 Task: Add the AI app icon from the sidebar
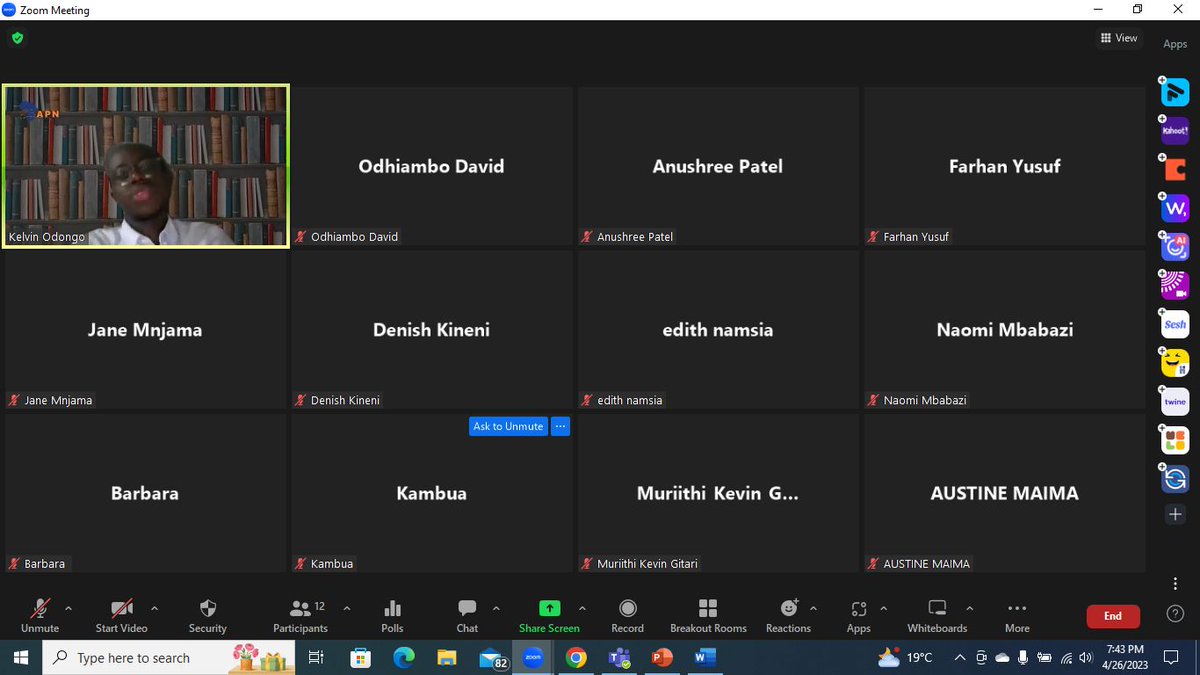[x=1175, y=246]
